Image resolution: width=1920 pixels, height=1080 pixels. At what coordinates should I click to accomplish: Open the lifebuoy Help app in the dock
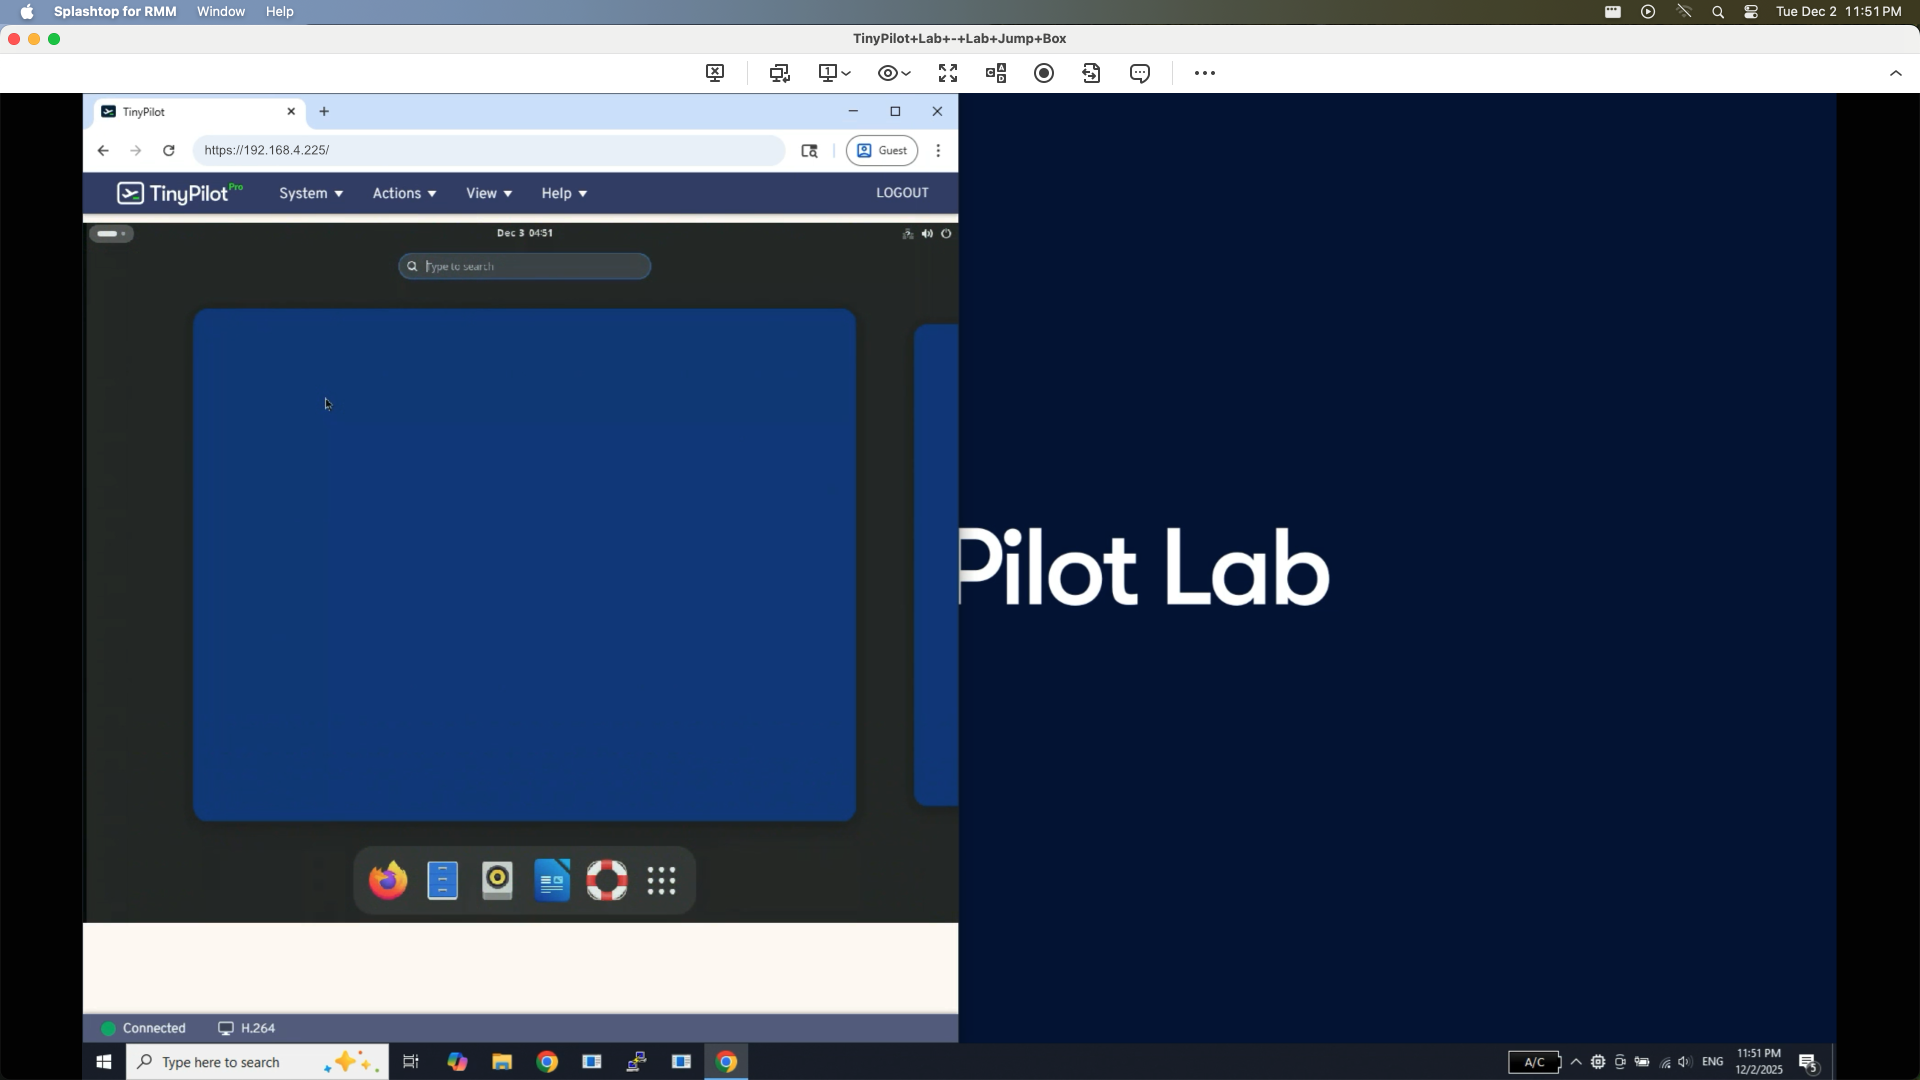607,880
